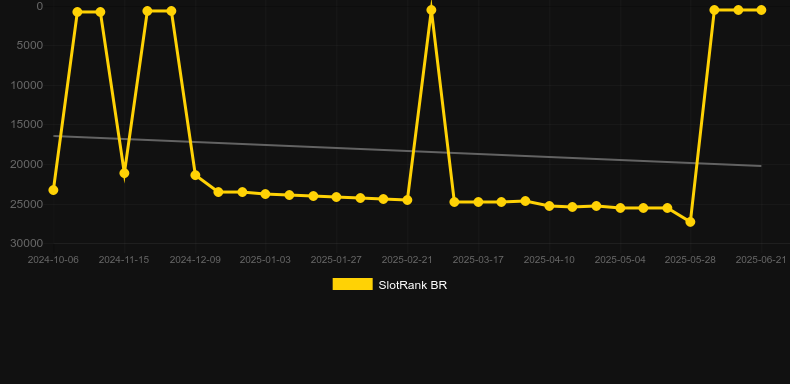The image size is (790, 384).
Task: Click the y-axis value 10000
Action: point(27,85)
